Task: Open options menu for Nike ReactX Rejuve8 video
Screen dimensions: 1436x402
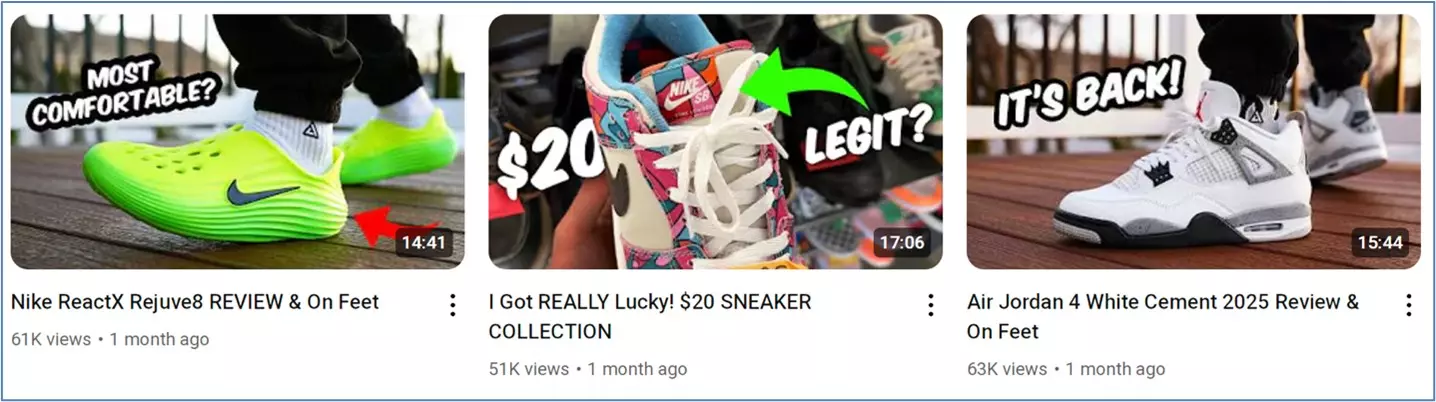Action: point(452,305)
